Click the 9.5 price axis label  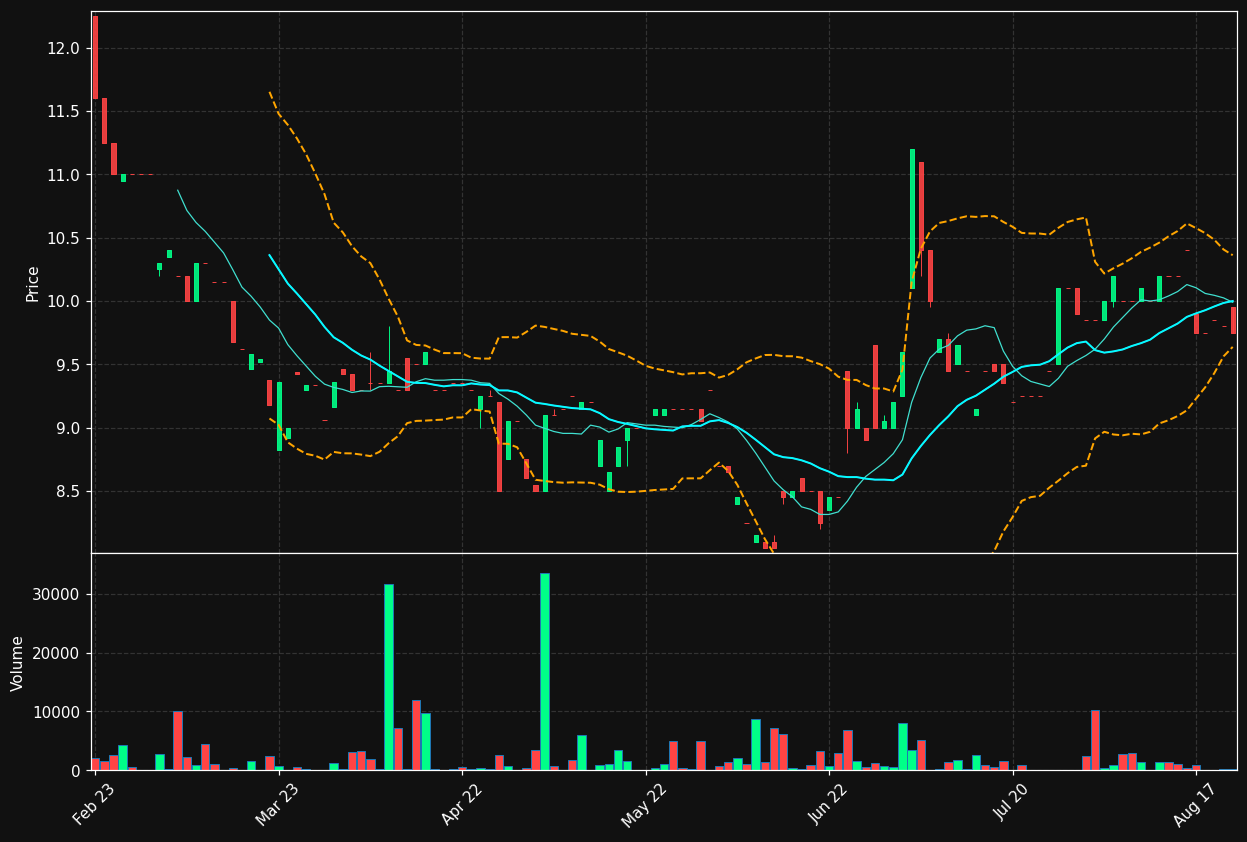click(x=66, y=365)
